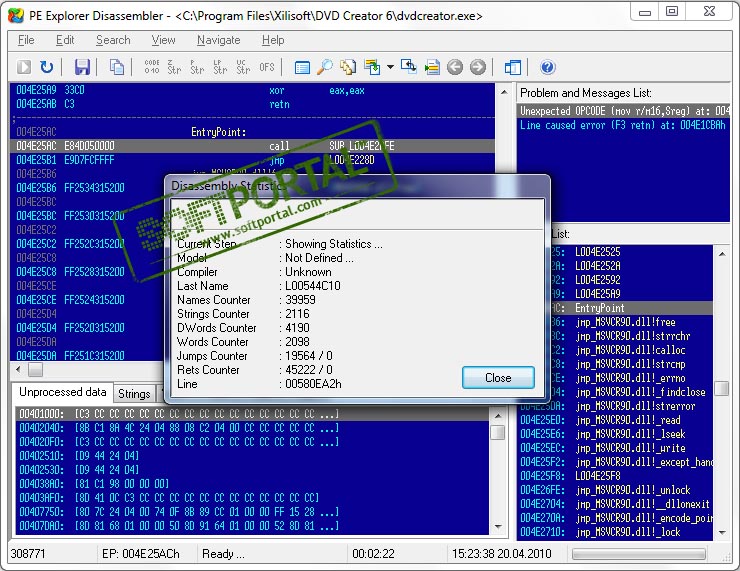Open the Help menu
Viewport: 740px width, 571px height.
[273, 40]
